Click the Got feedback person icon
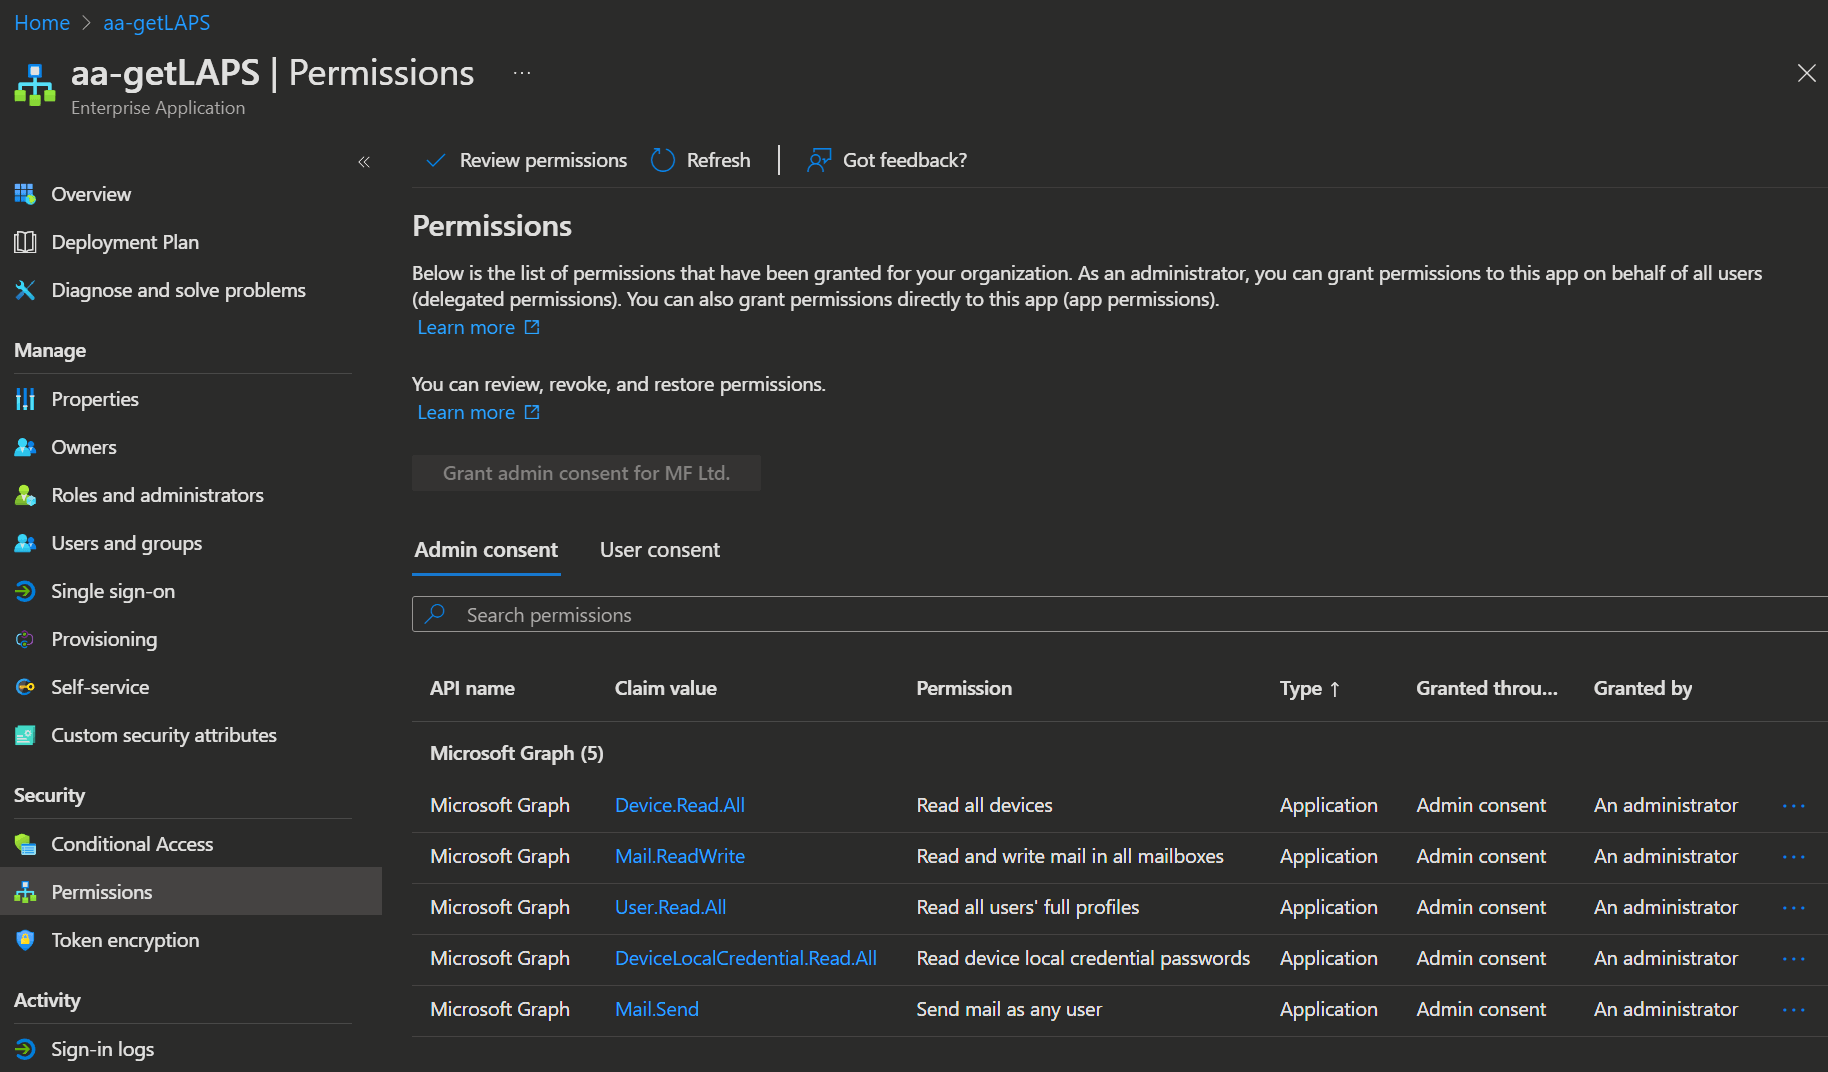Screen dimensions: 1828x1072 pyautogui.click(x=819, y=160)
